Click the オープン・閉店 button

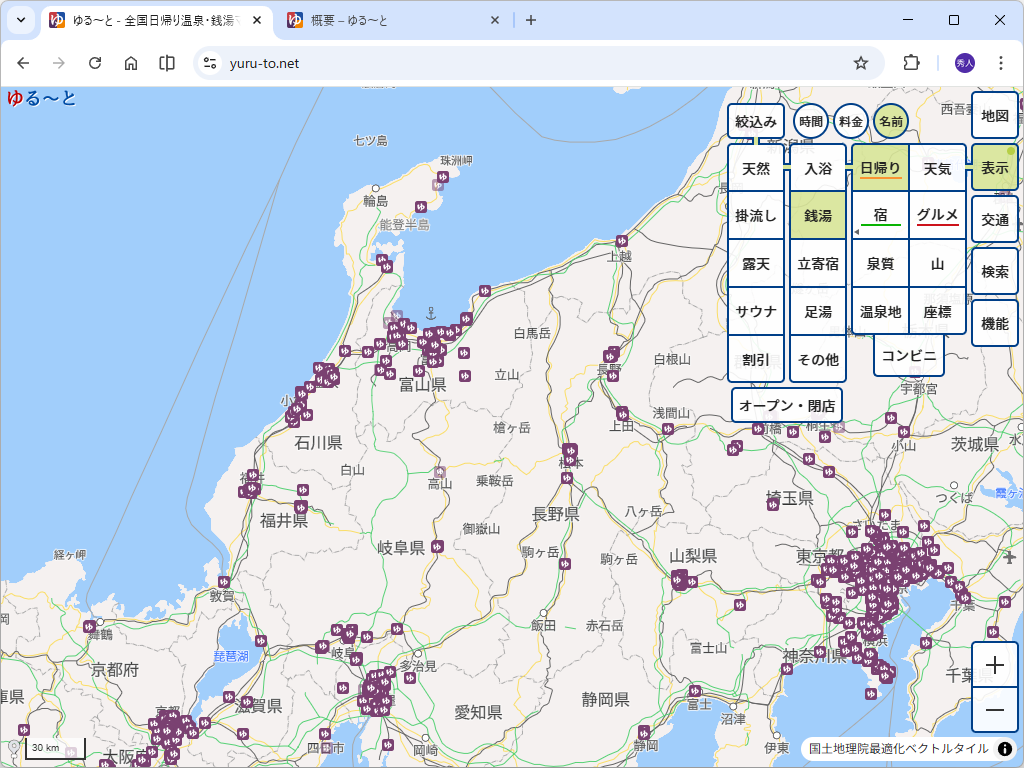[x=787, y=406]
